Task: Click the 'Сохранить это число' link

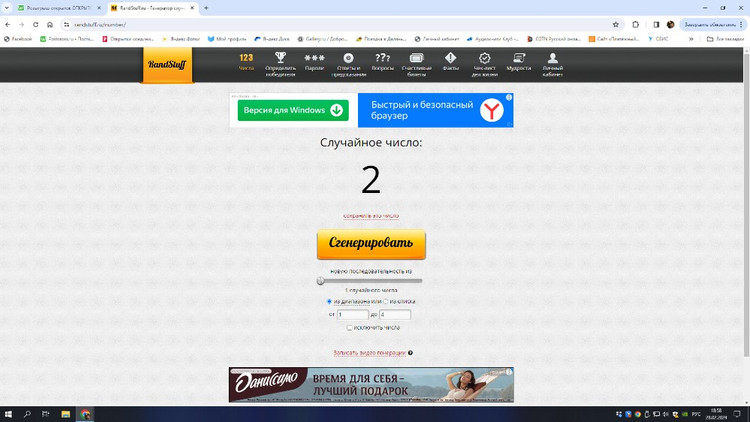Action: pos(371,215)
